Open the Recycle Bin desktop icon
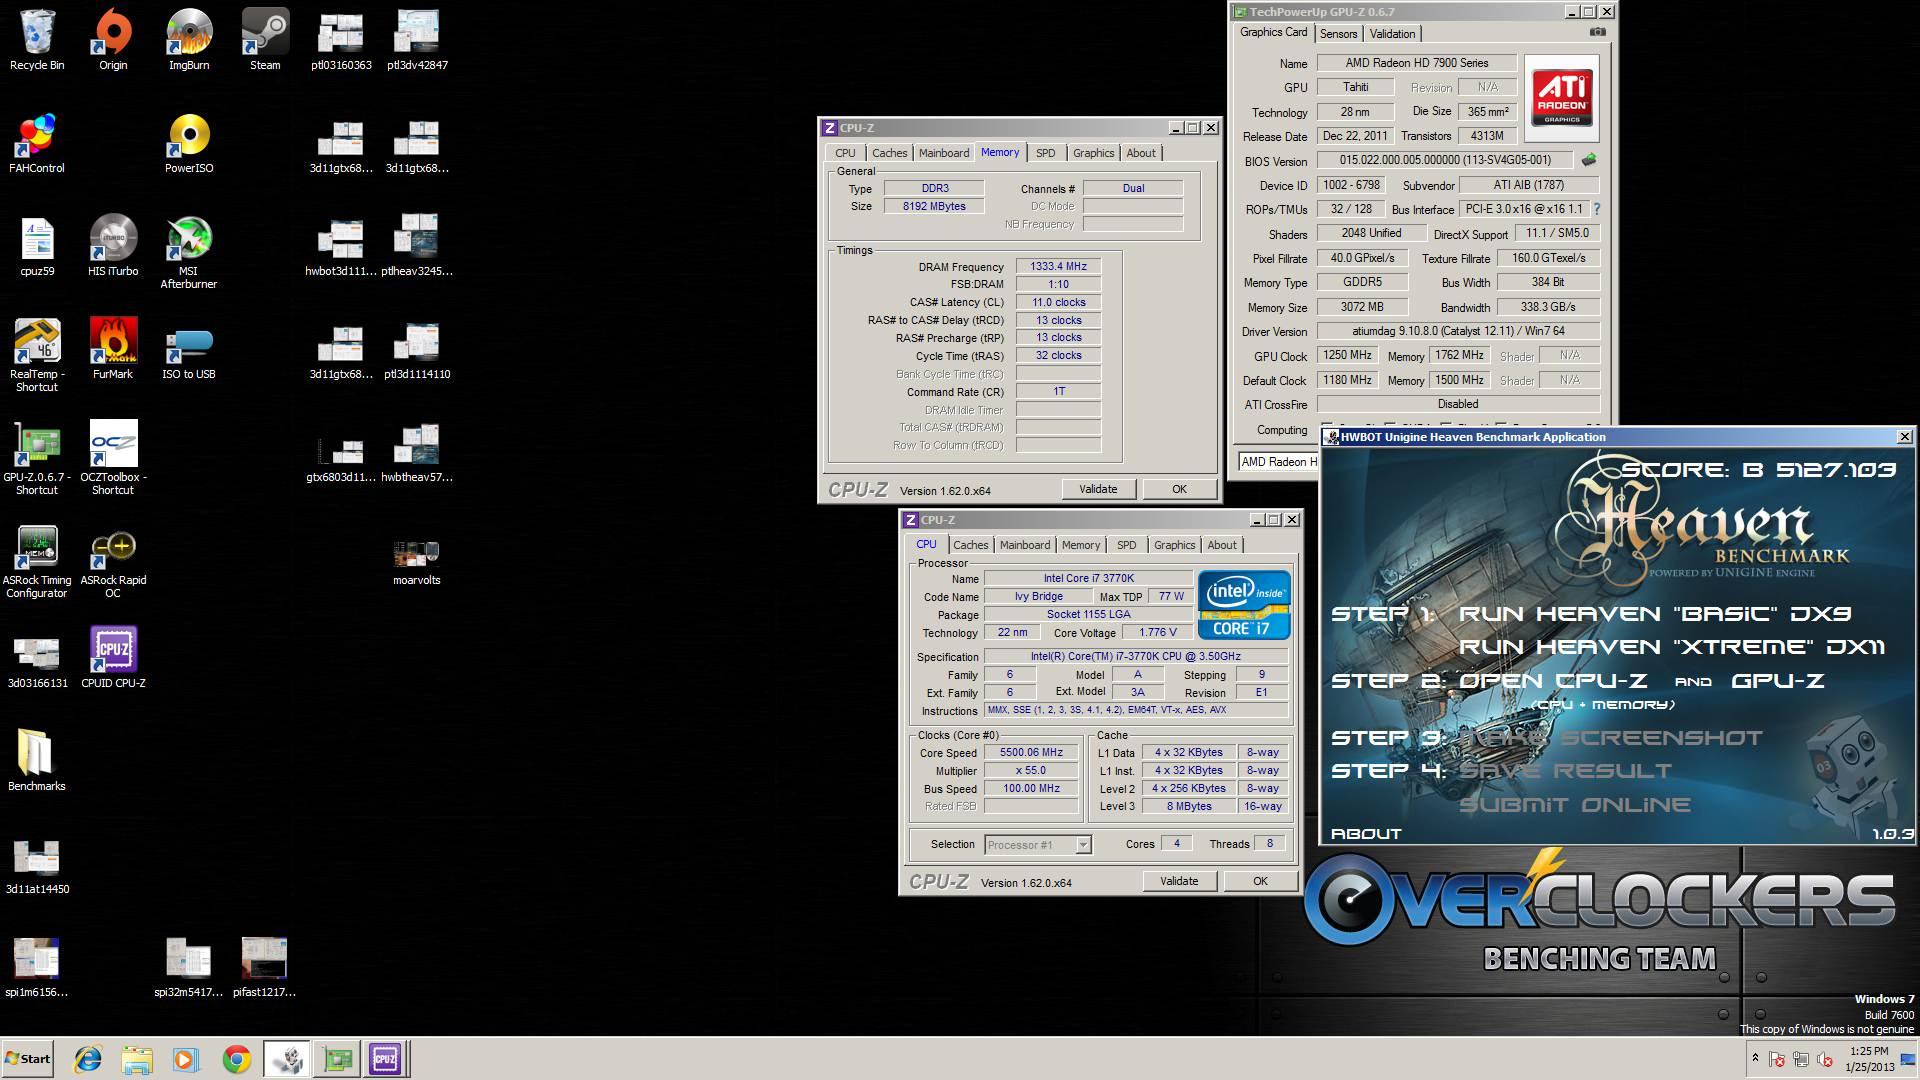 point(37,40)
